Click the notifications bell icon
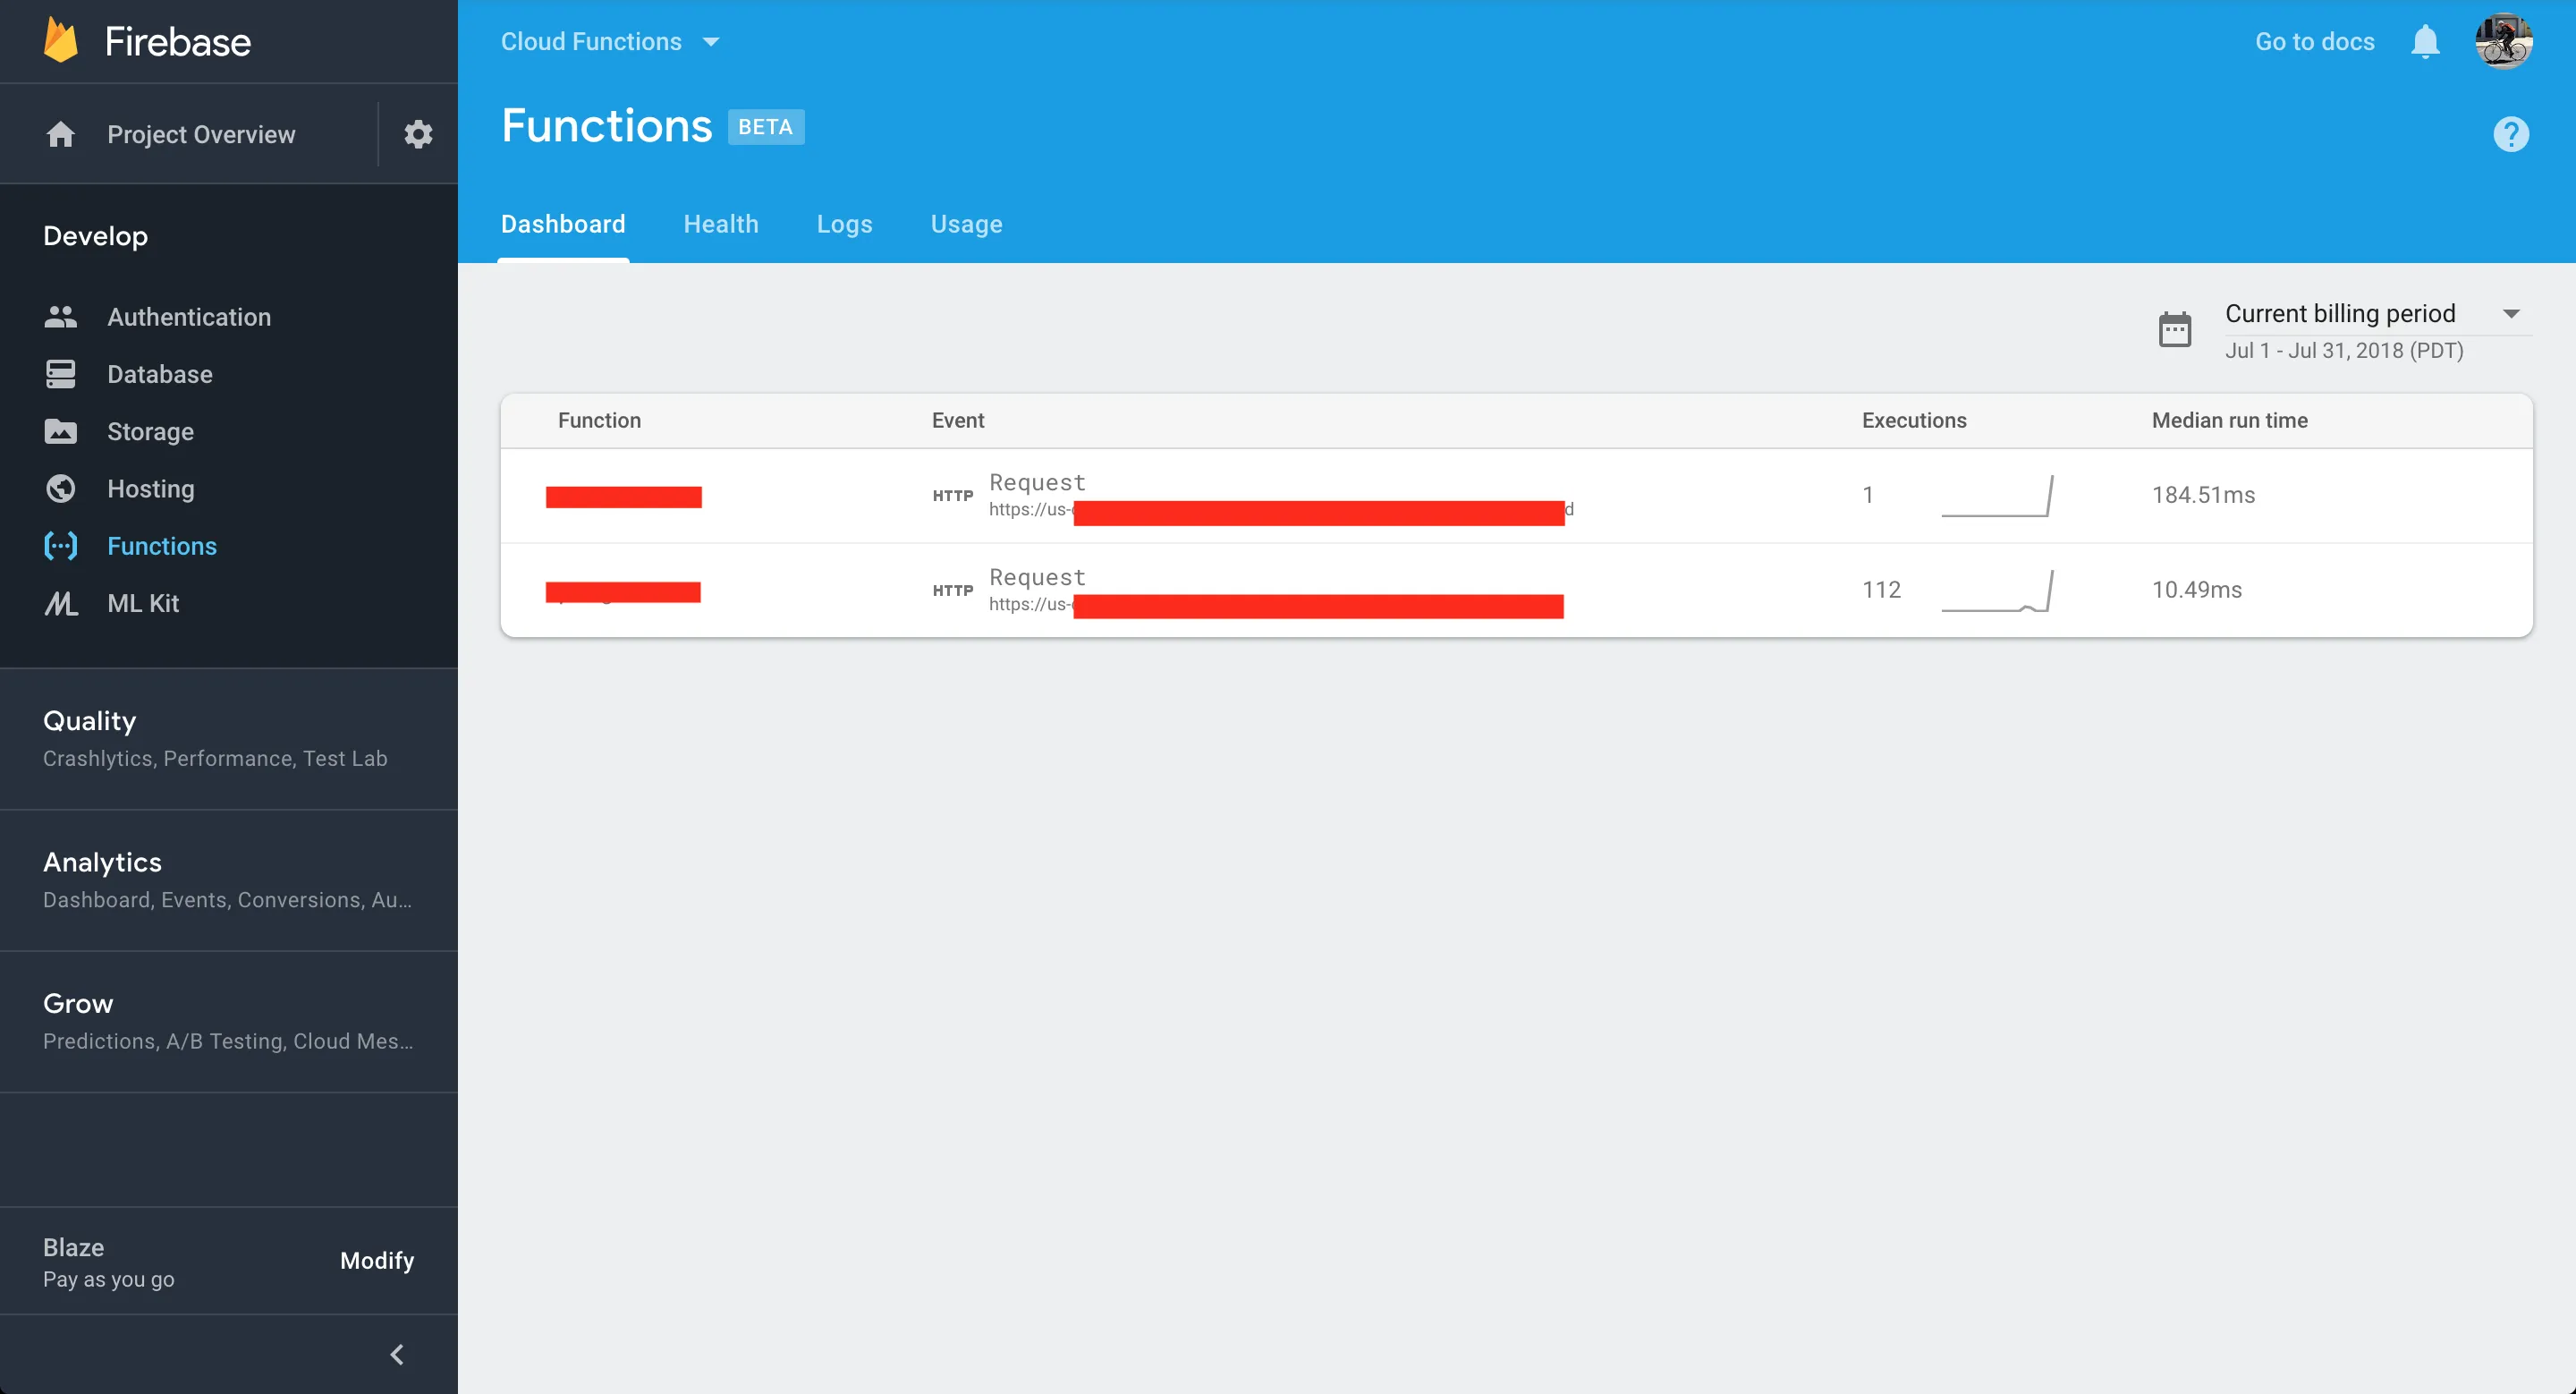The height and width of the screenshot is (1394, 2576). tap(2425, 42)
